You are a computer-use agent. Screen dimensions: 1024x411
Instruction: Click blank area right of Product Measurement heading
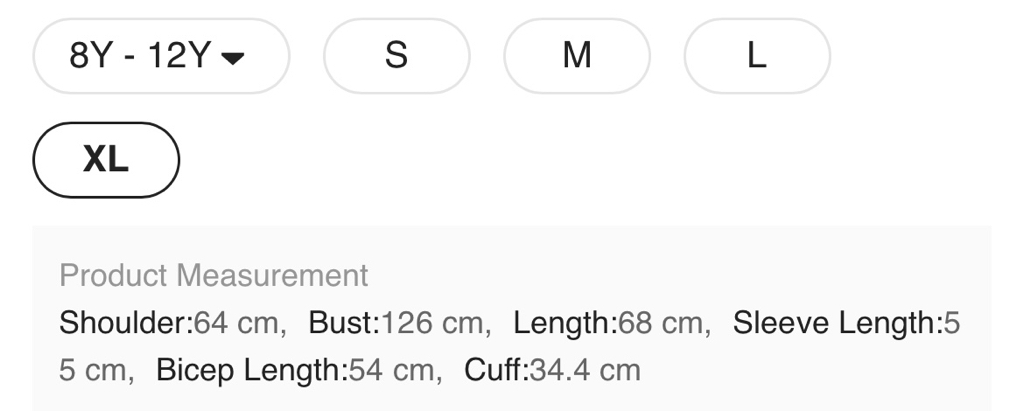[680, 275]
